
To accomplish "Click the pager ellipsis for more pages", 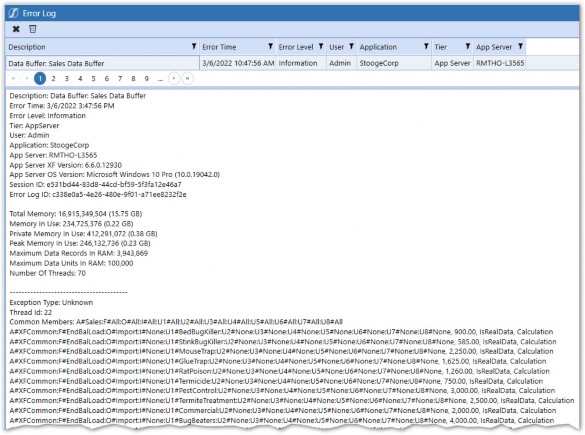I will pyautogui.click(x=160, y=79).
